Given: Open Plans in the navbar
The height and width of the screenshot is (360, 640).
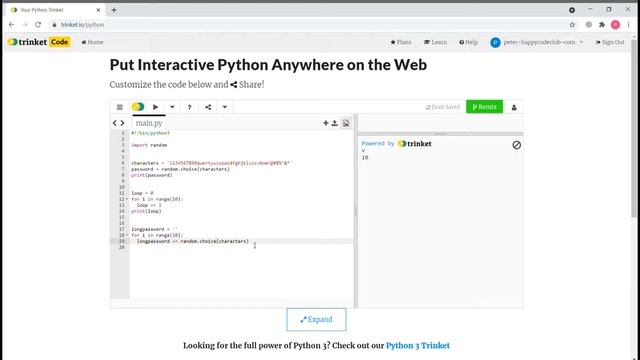Looking at the screenshot, I should [x=401, y=42].
